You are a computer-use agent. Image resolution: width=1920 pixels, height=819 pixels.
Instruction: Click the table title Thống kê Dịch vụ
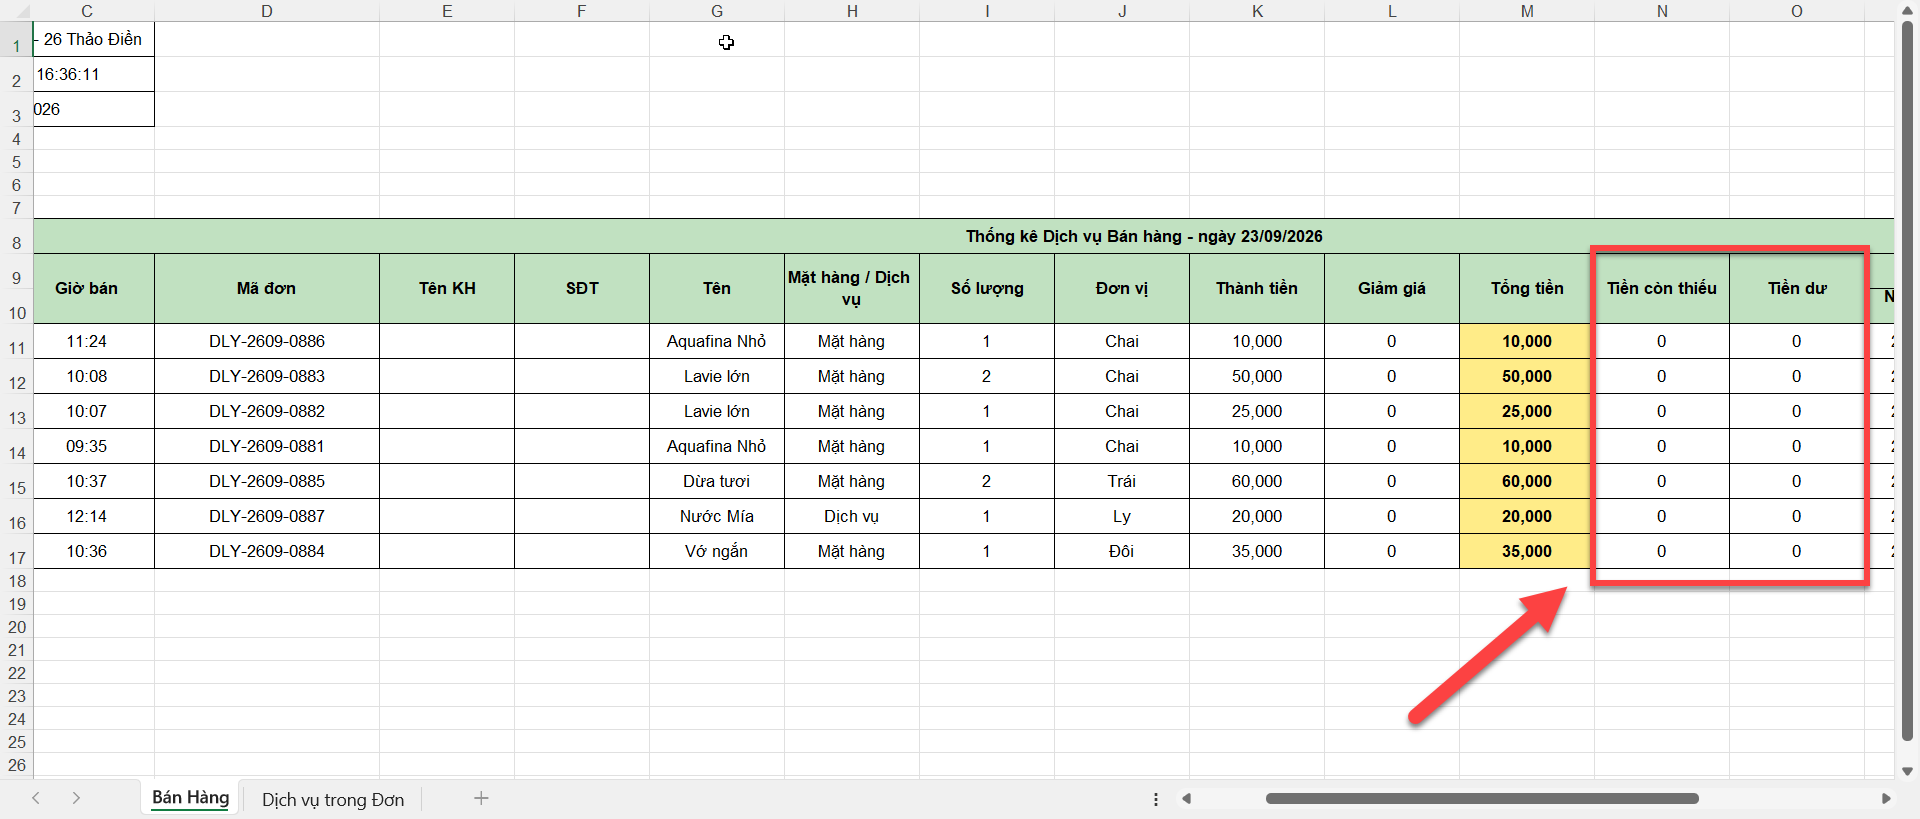pos(1144,236)
